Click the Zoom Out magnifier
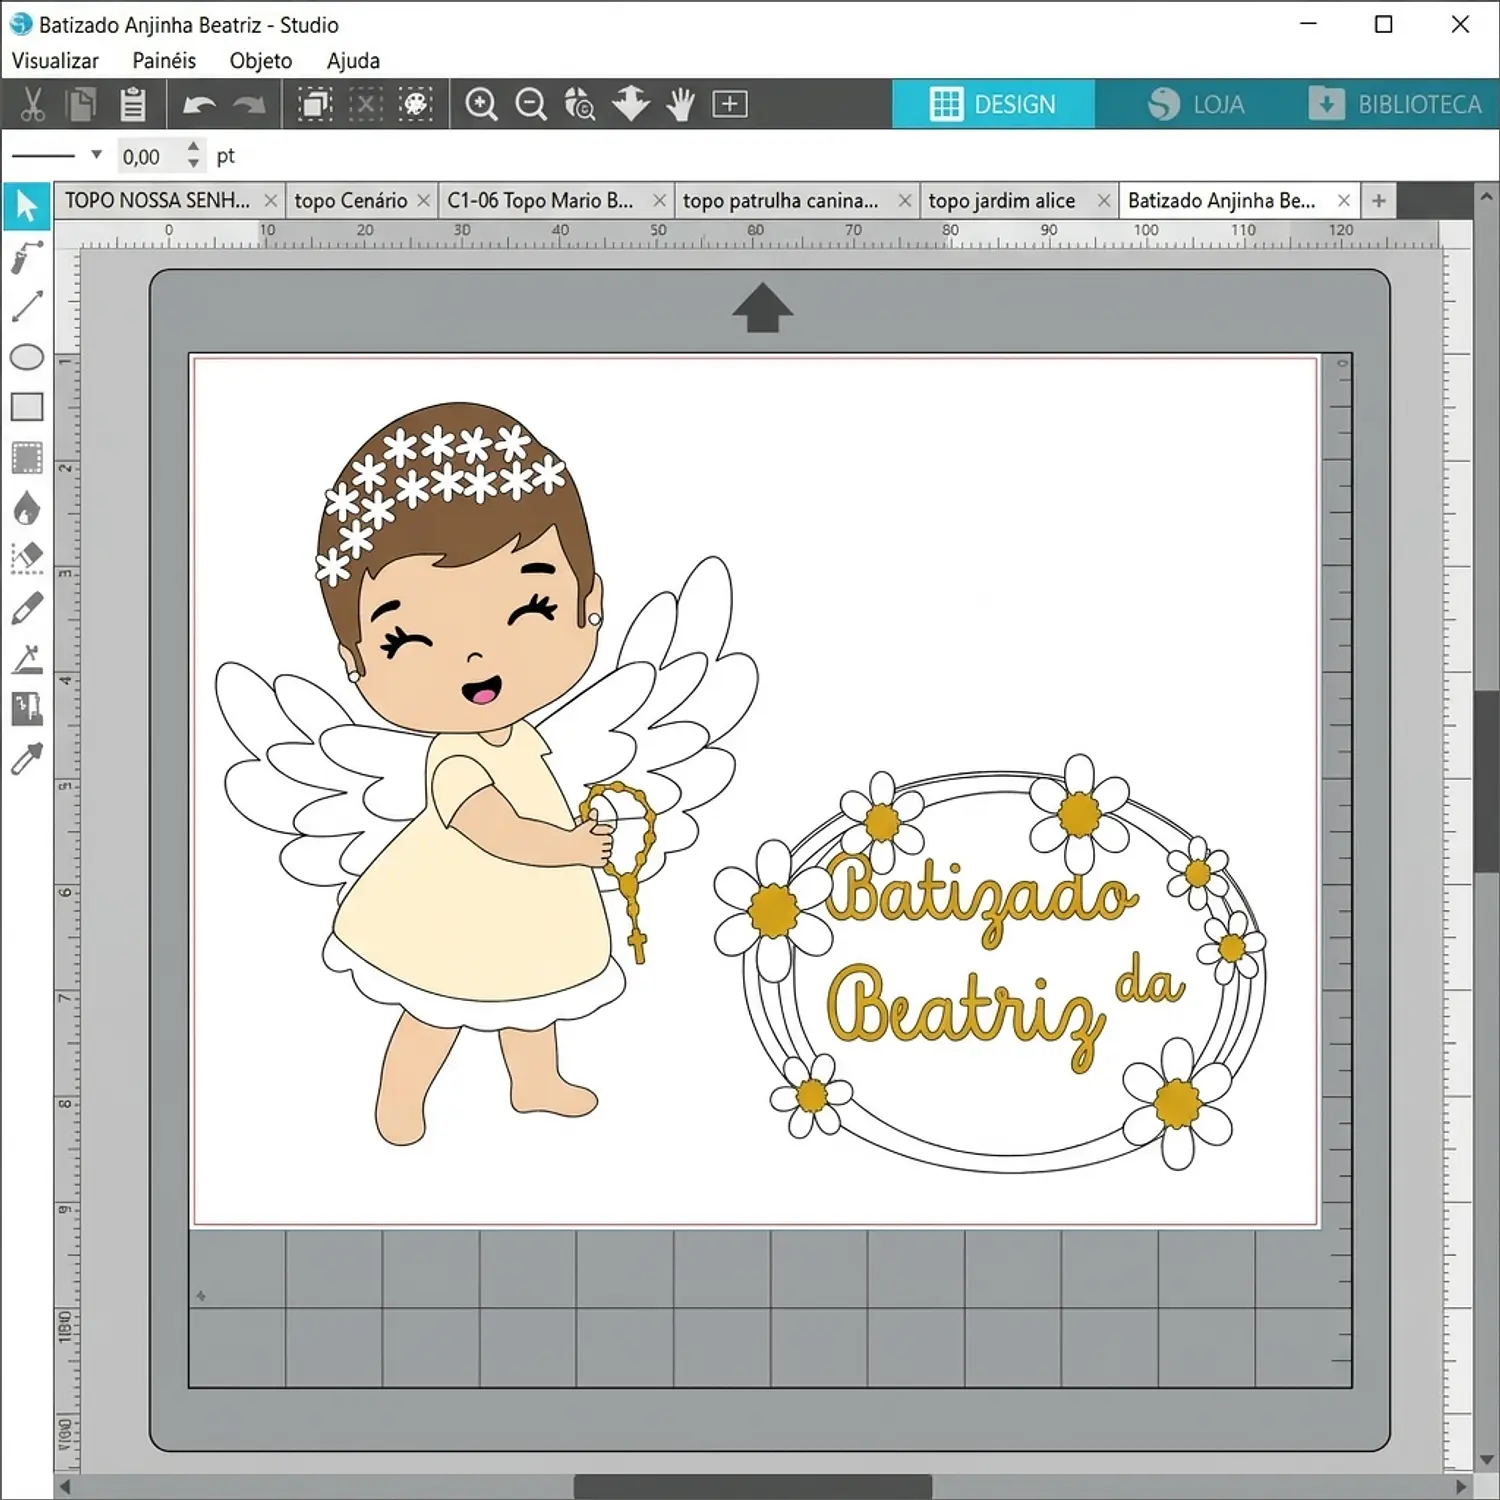Screen dimensions: 1500x1500 pos(531,104)
